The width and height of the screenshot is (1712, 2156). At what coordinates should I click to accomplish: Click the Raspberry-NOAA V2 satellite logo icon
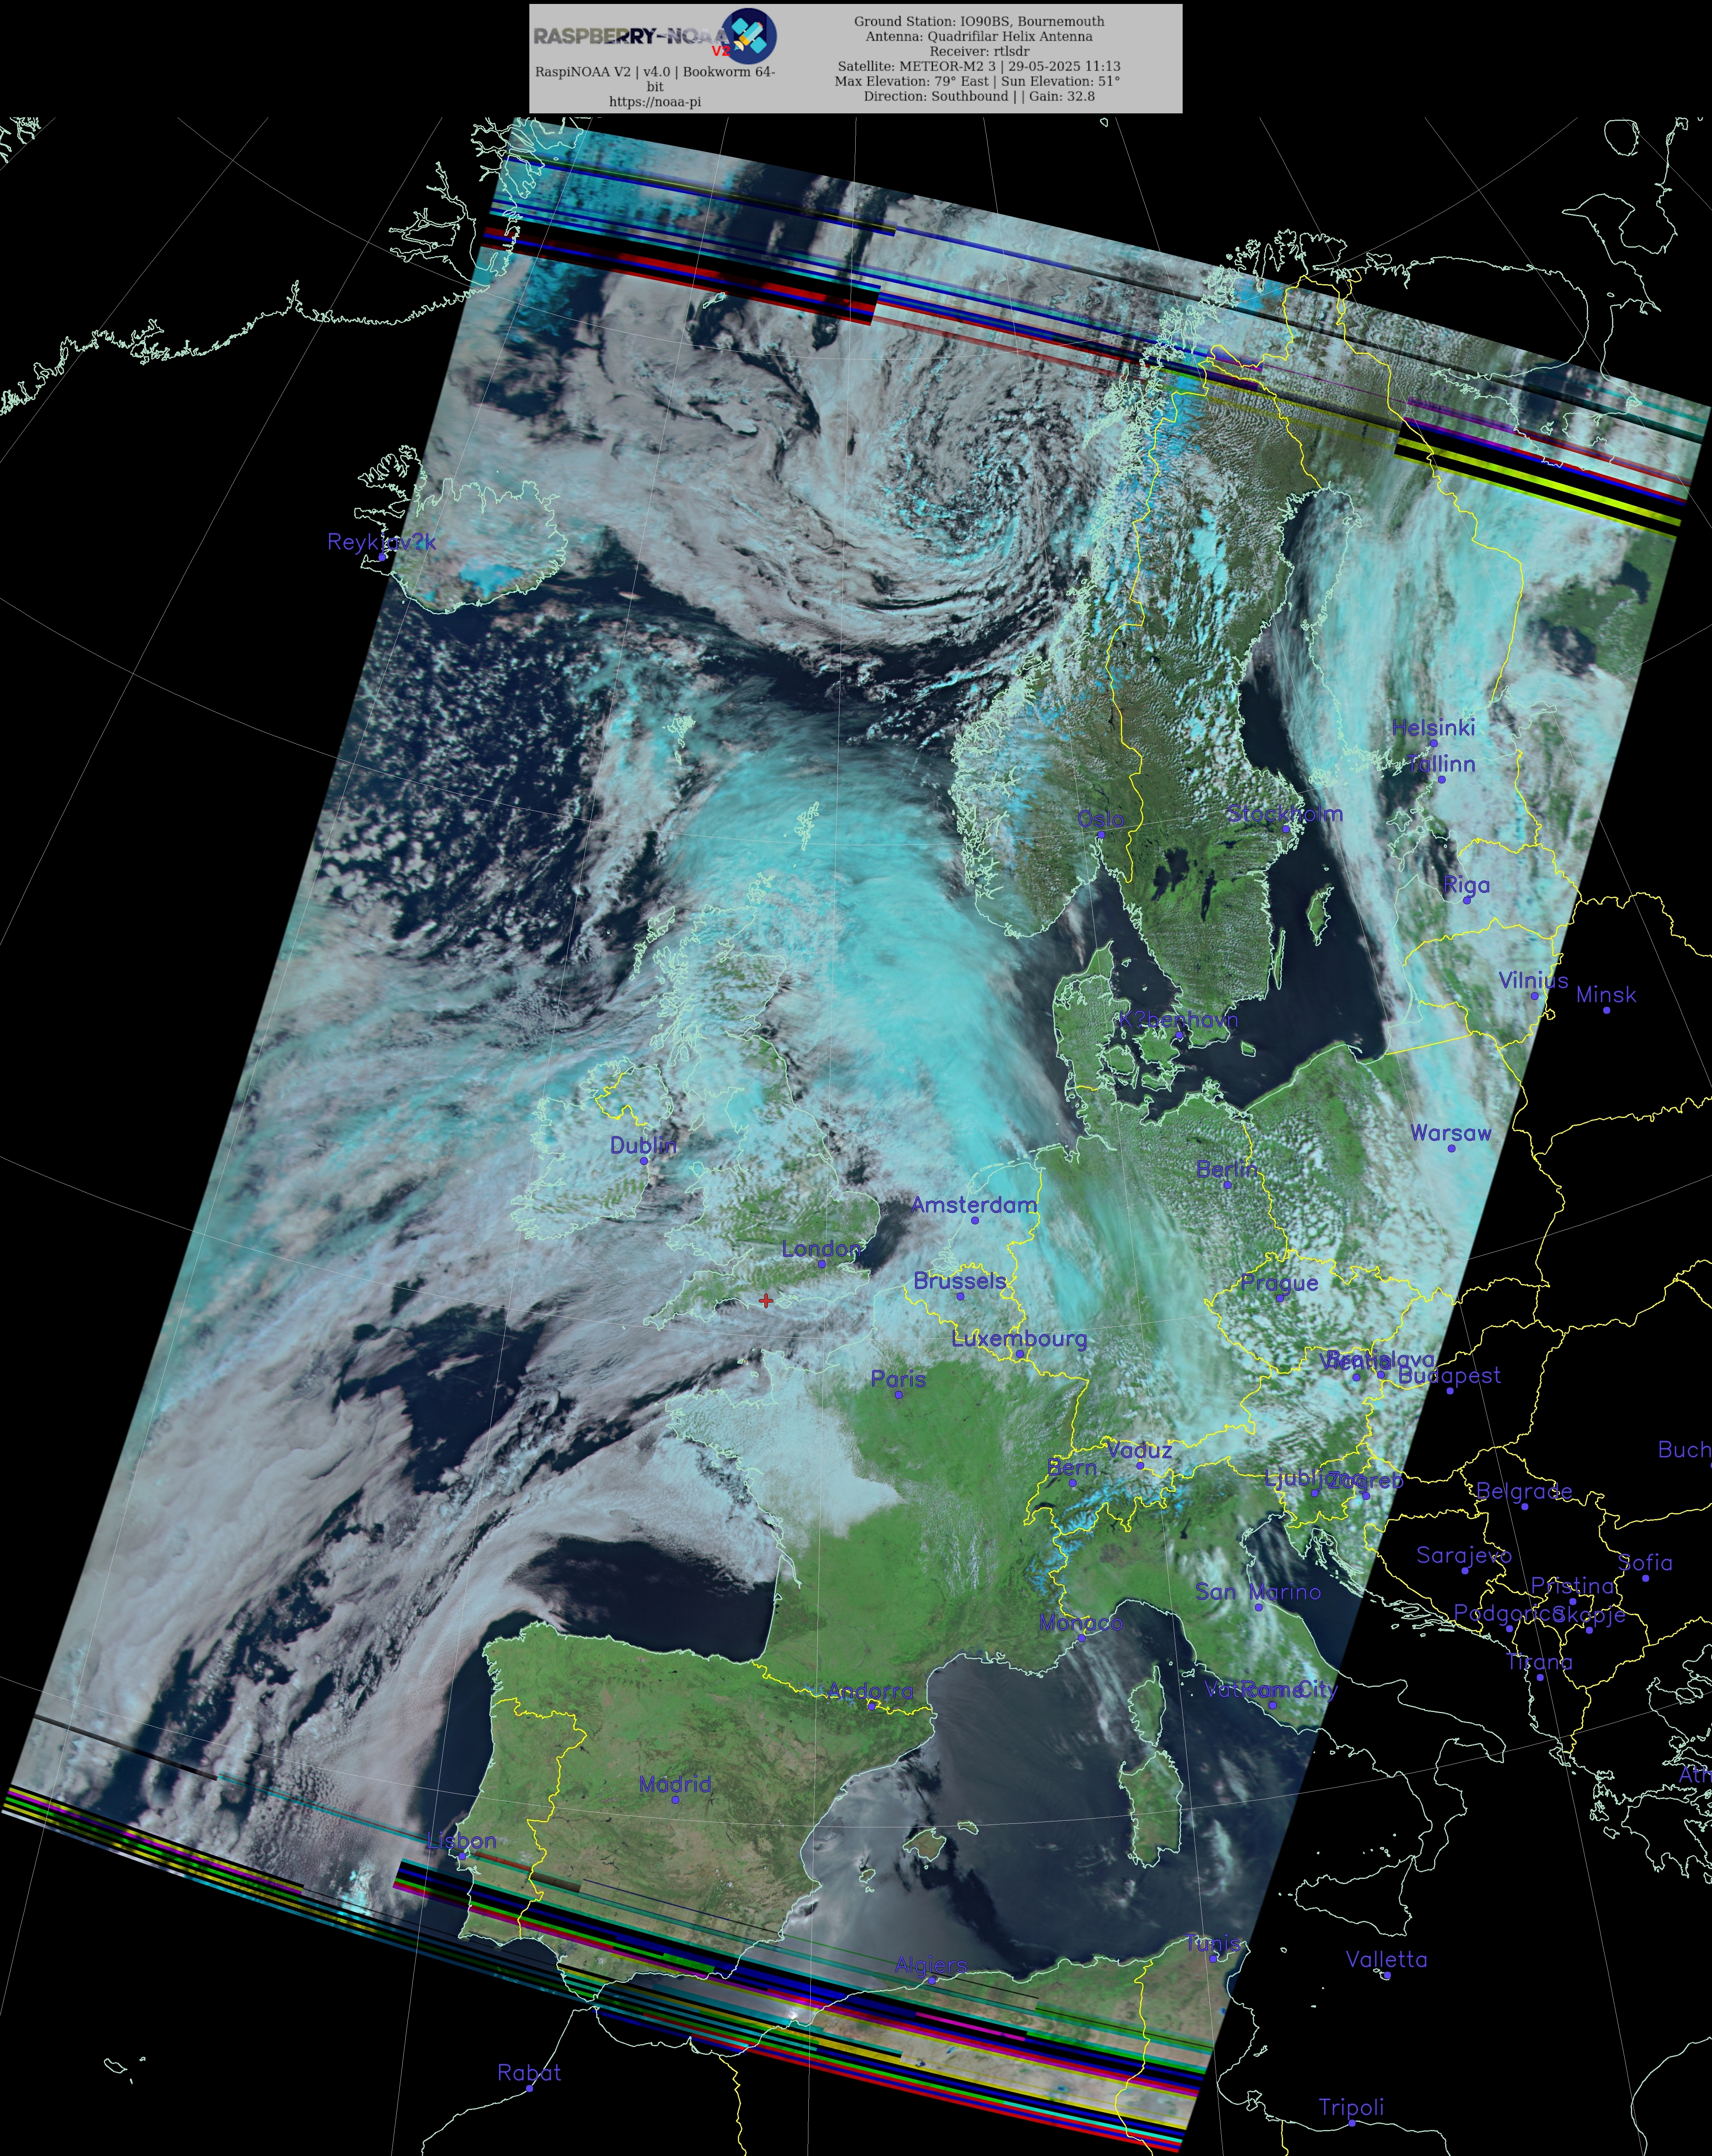pyautogui.click(x=749, y=36)
